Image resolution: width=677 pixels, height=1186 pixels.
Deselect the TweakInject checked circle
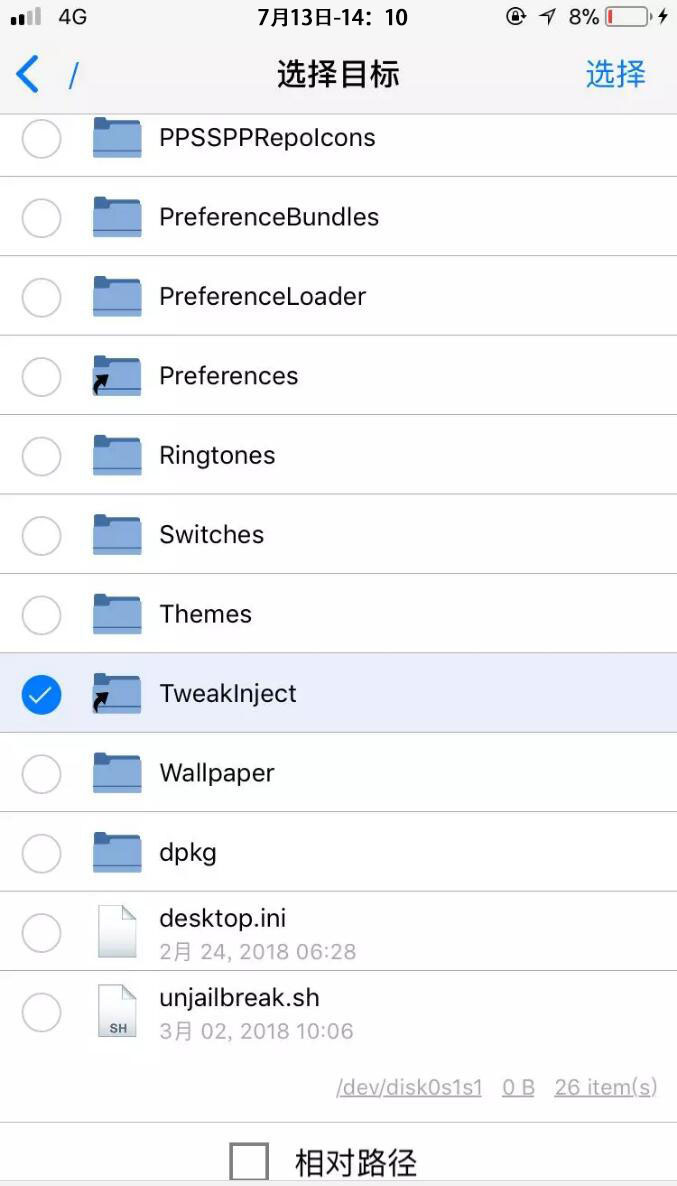click(x=41, y=693)
